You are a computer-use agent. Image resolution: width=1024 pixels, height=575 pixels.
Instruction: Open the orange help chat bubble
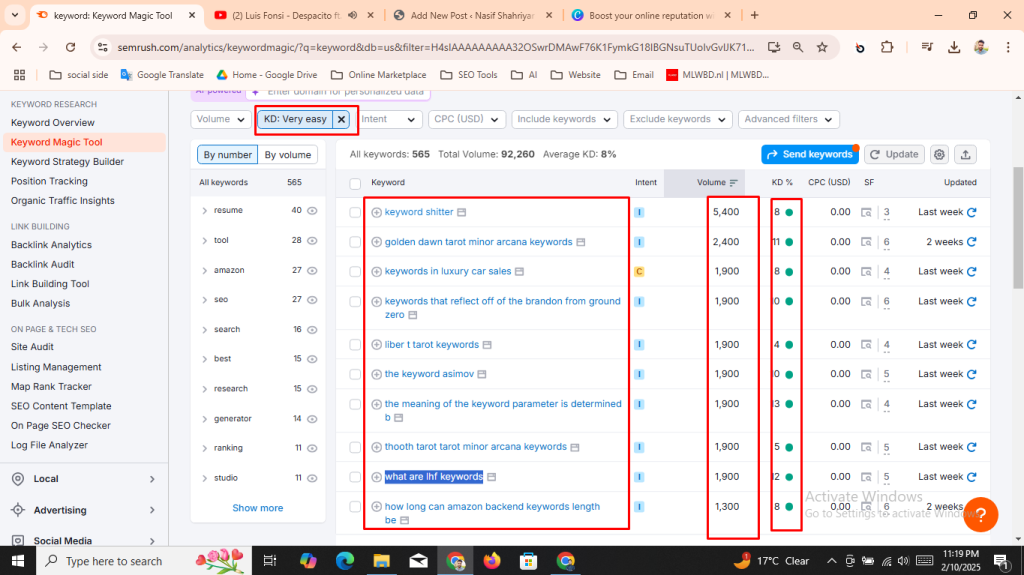coord(980,514)
